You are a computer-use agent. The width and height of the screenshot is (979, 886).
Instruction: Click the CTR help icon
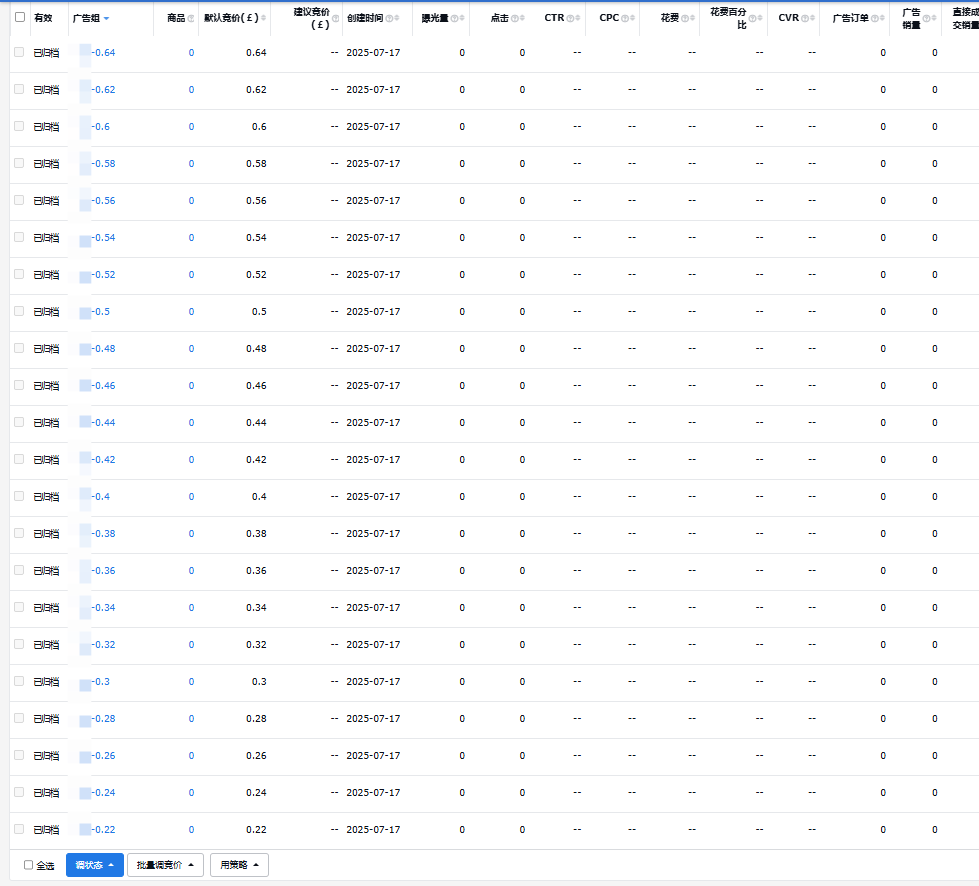point(569,19)
